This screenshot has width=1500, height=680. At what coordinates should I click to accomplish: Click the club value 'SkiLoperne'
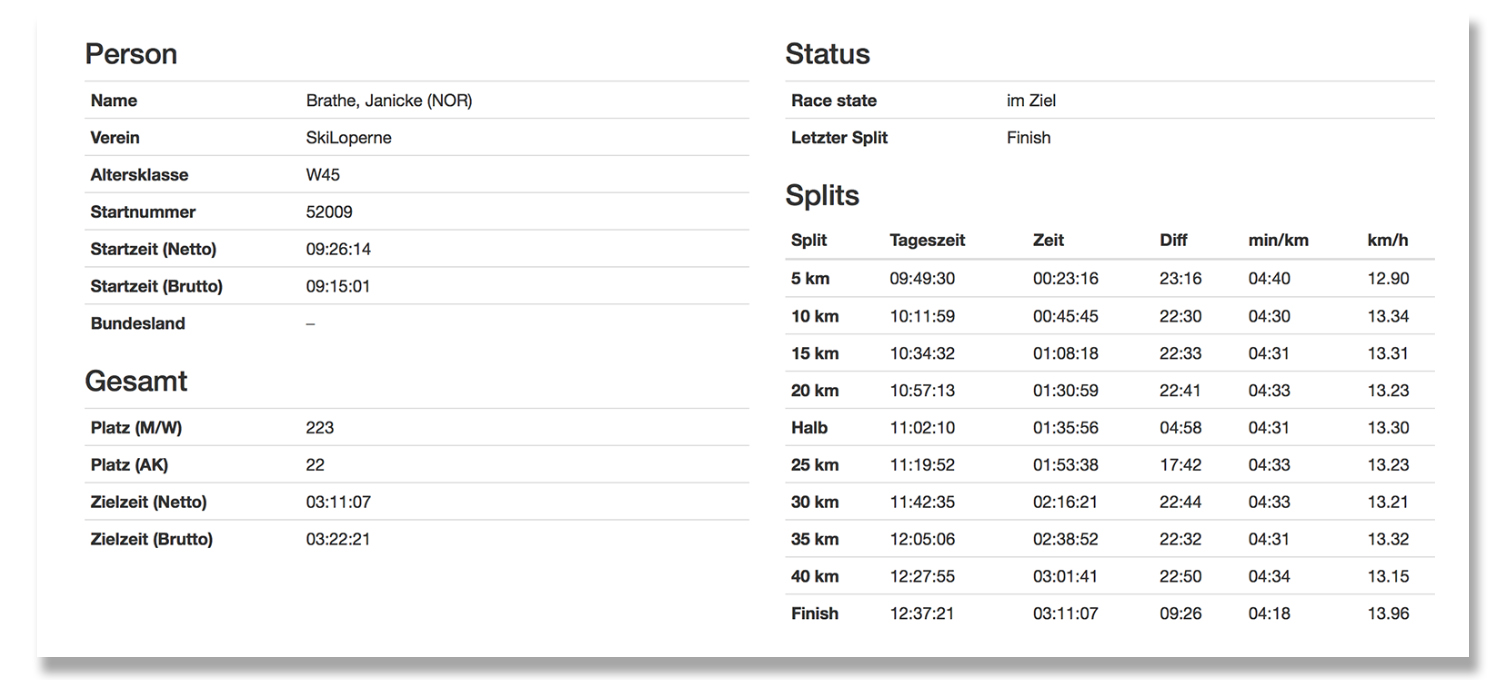click(x=348, y=138)
